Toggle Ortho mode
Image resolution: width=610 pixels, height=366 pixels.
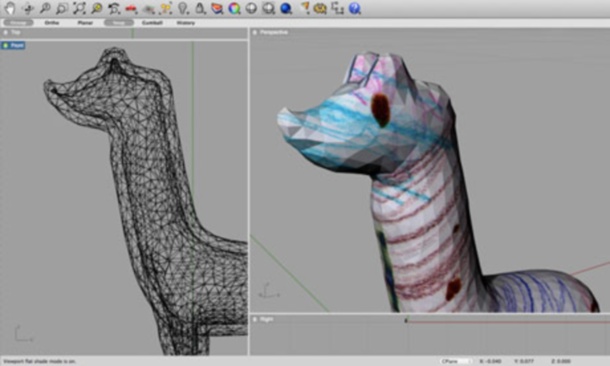52,23
